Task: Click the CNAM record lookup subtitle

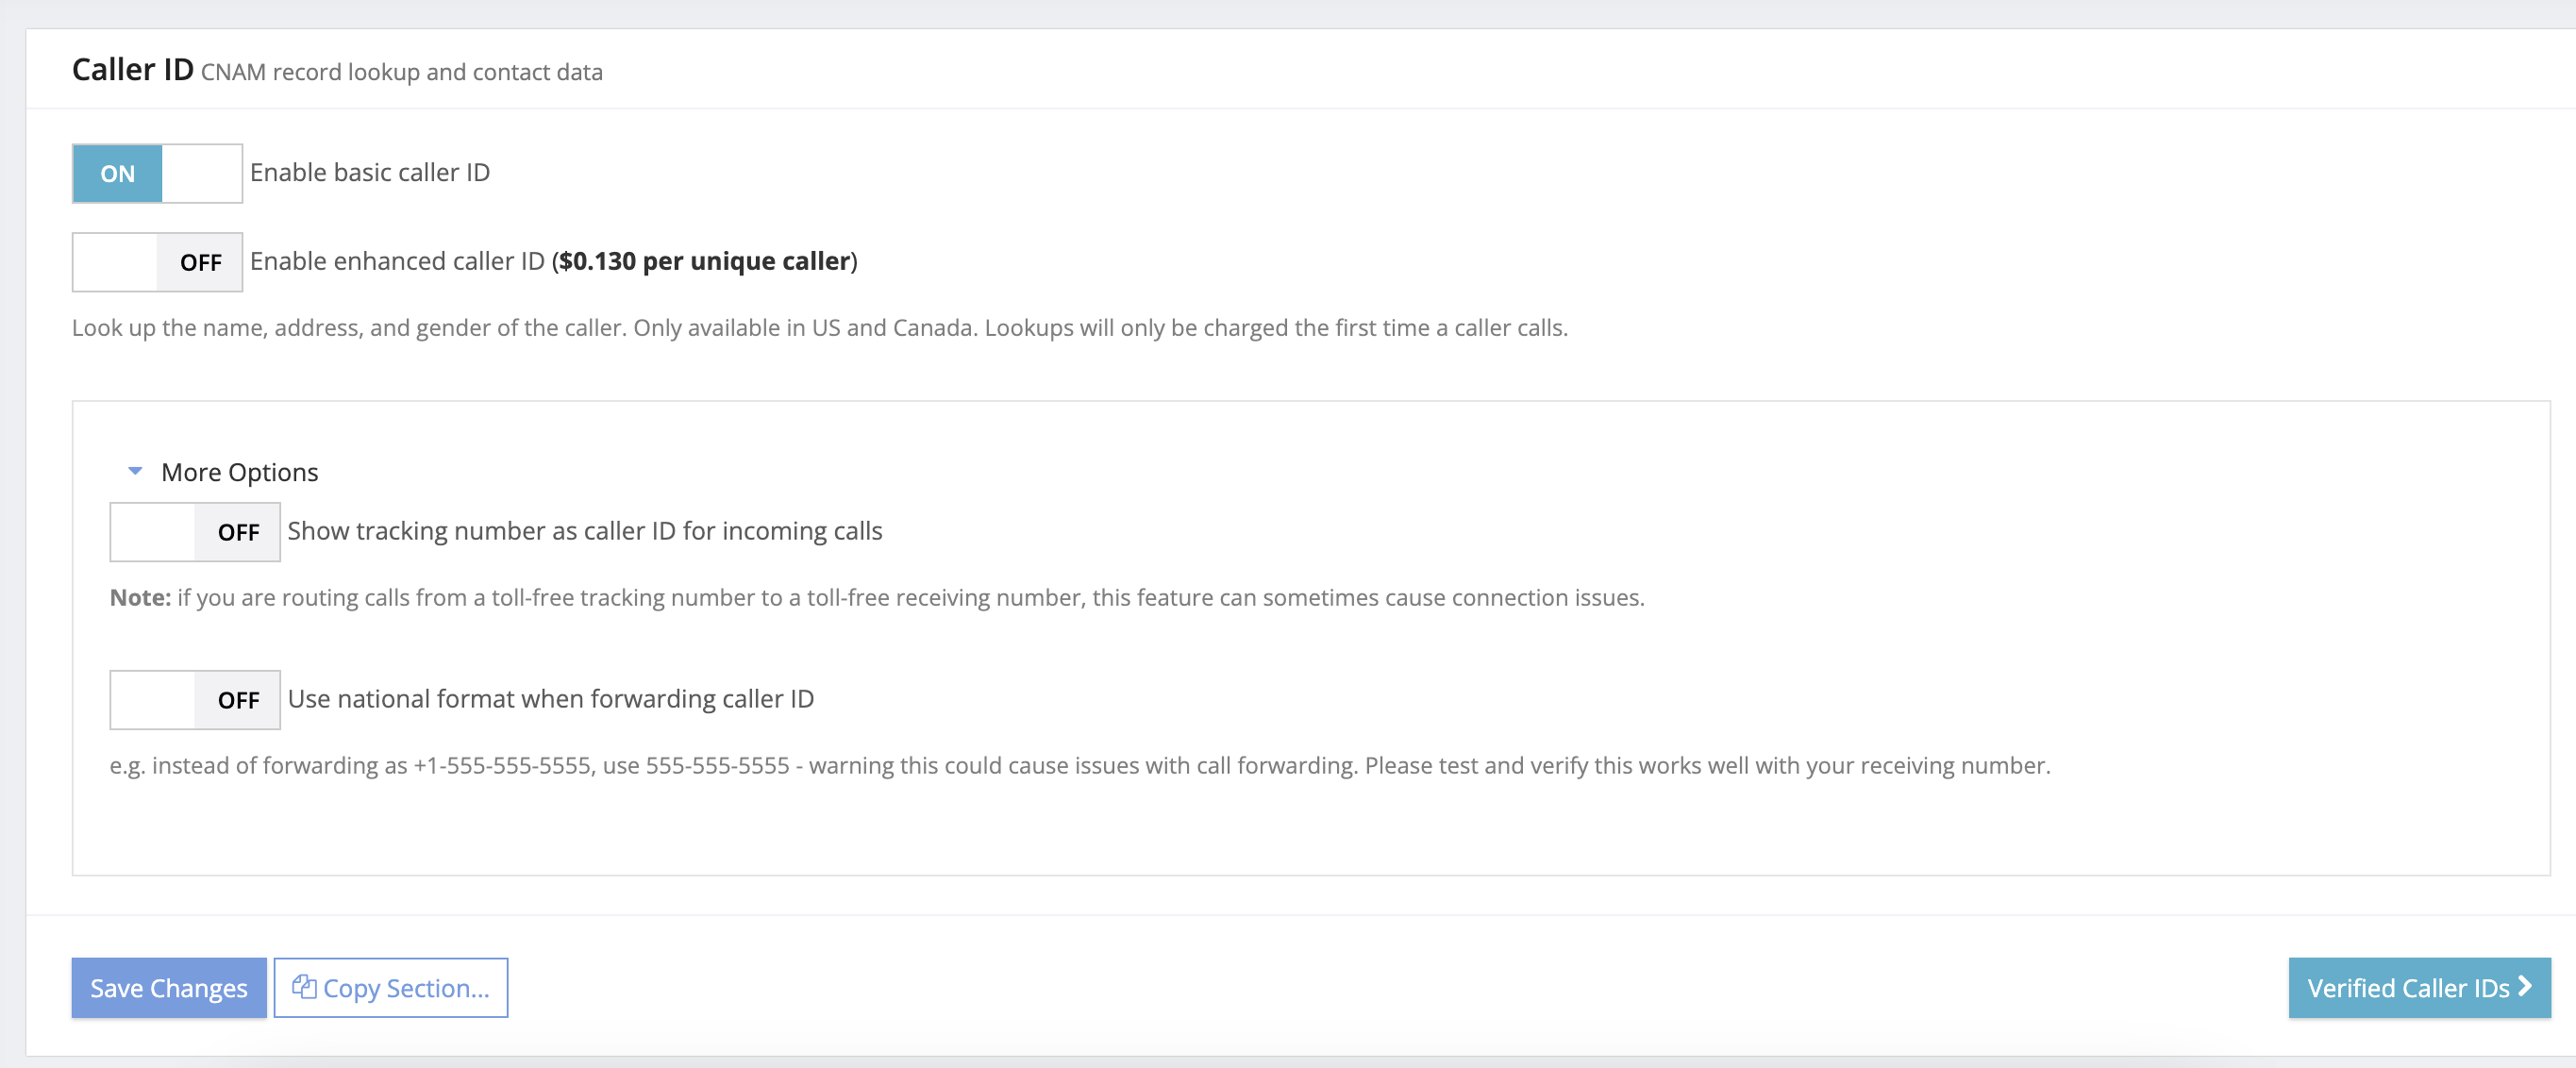Action: tap(401, 73)
